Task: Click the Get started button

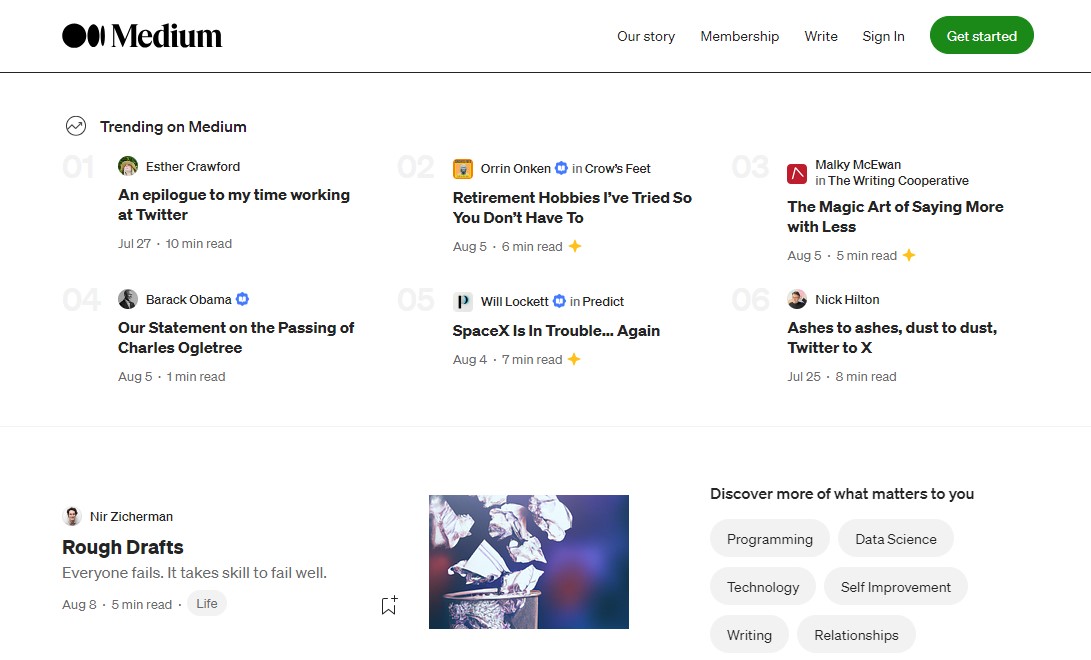Action: [982, 35]
